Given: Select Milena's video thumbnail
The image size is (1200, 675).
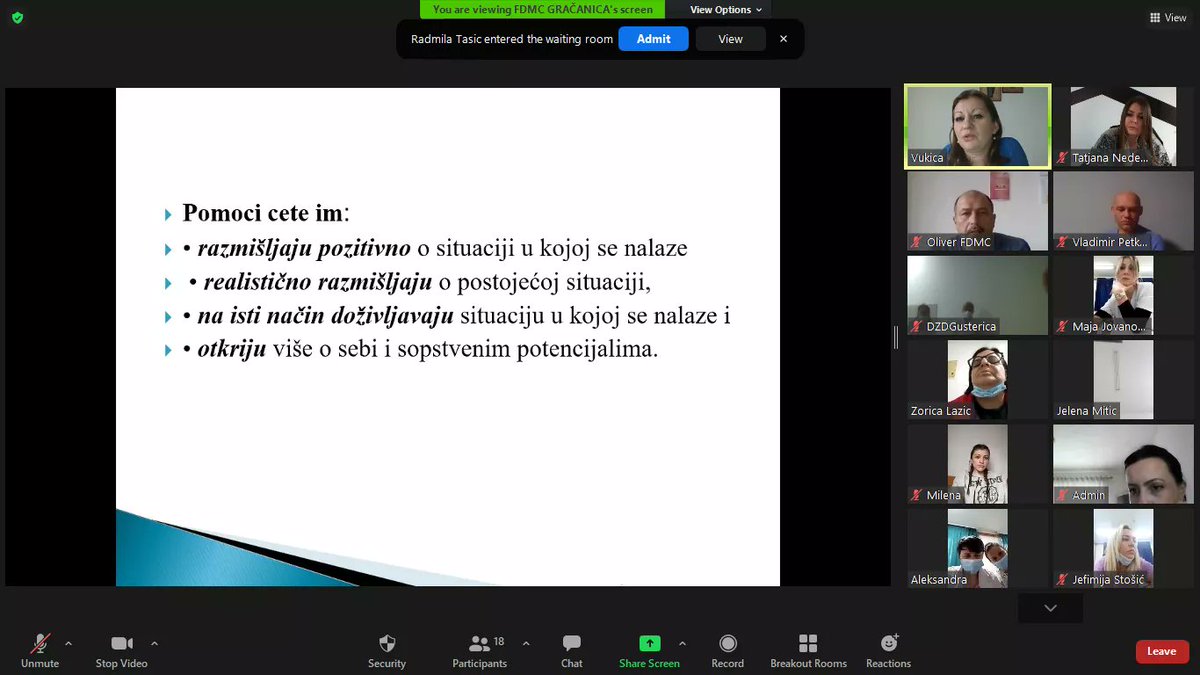Looking at the screenshot, I should [978, 464].
